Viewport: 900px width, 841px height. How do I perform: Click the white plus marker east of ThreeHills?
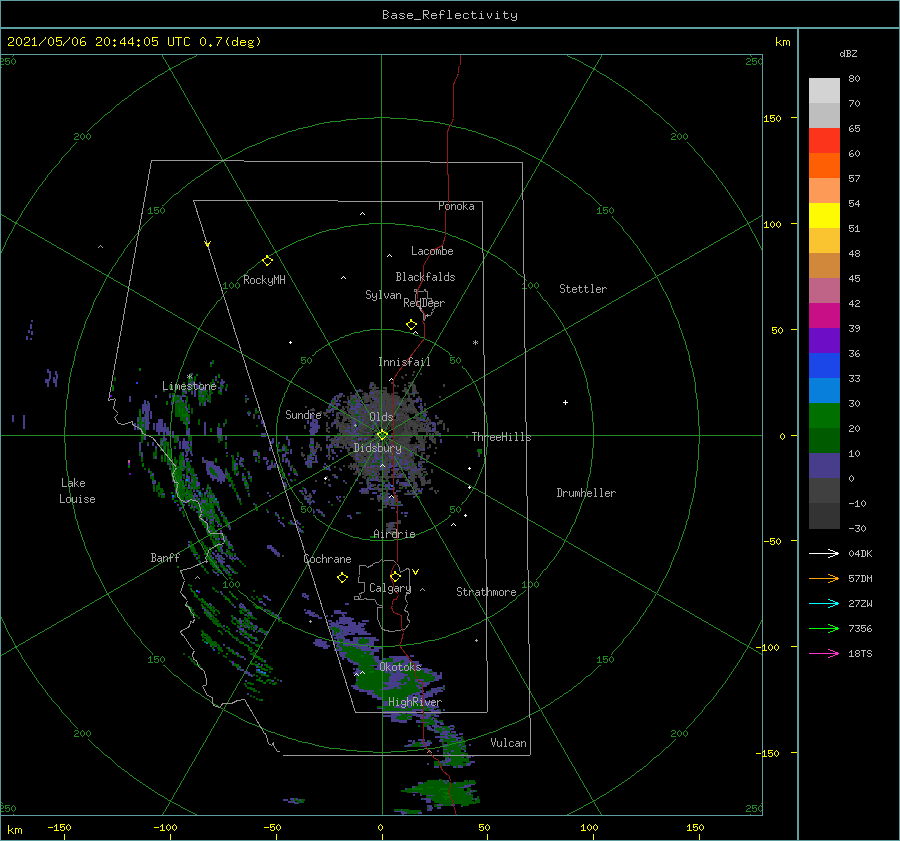(565, 402)
